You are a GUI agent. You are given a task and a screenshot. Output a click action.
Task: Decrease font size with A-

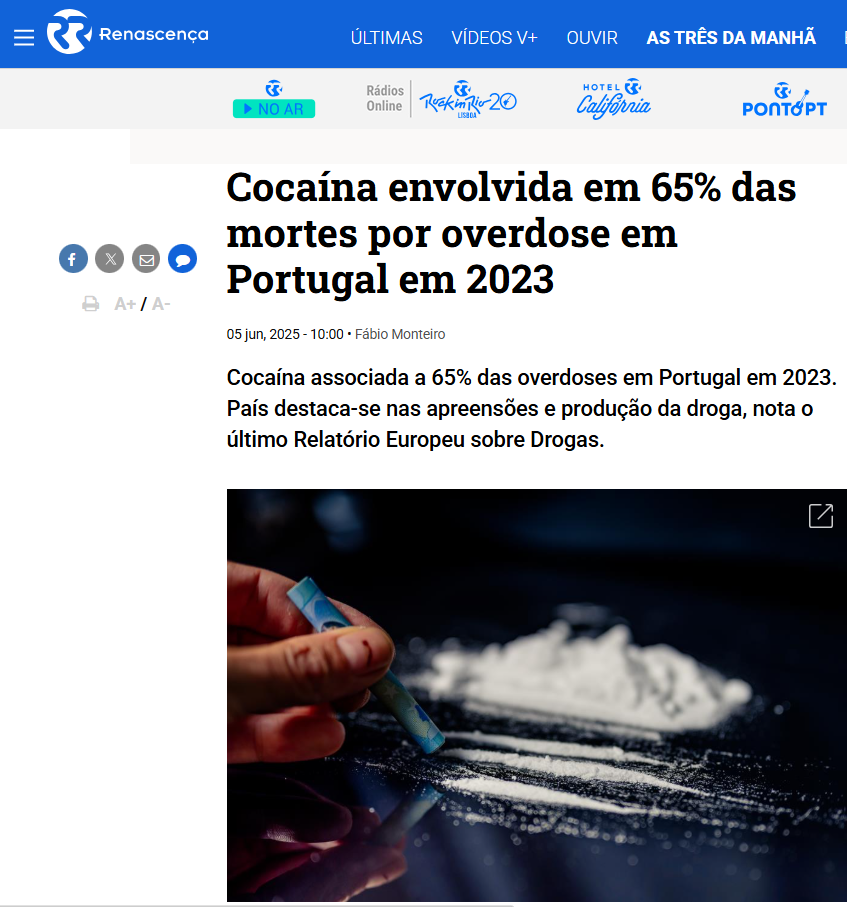(x=161, y=304)
